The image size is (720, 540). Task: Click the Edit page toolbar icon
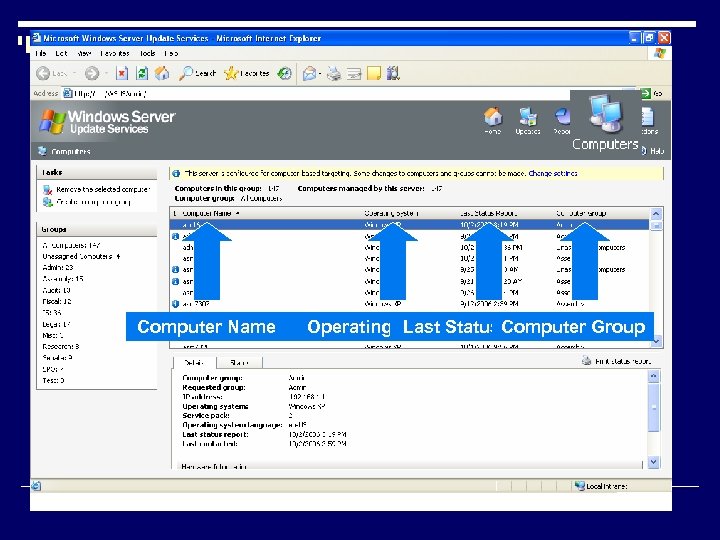click(354, 73)
